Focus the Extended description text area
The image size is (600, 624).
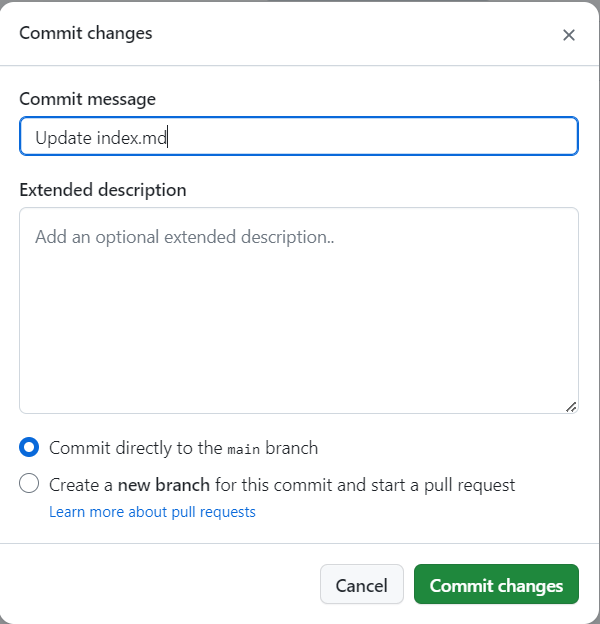pos(299,310)
